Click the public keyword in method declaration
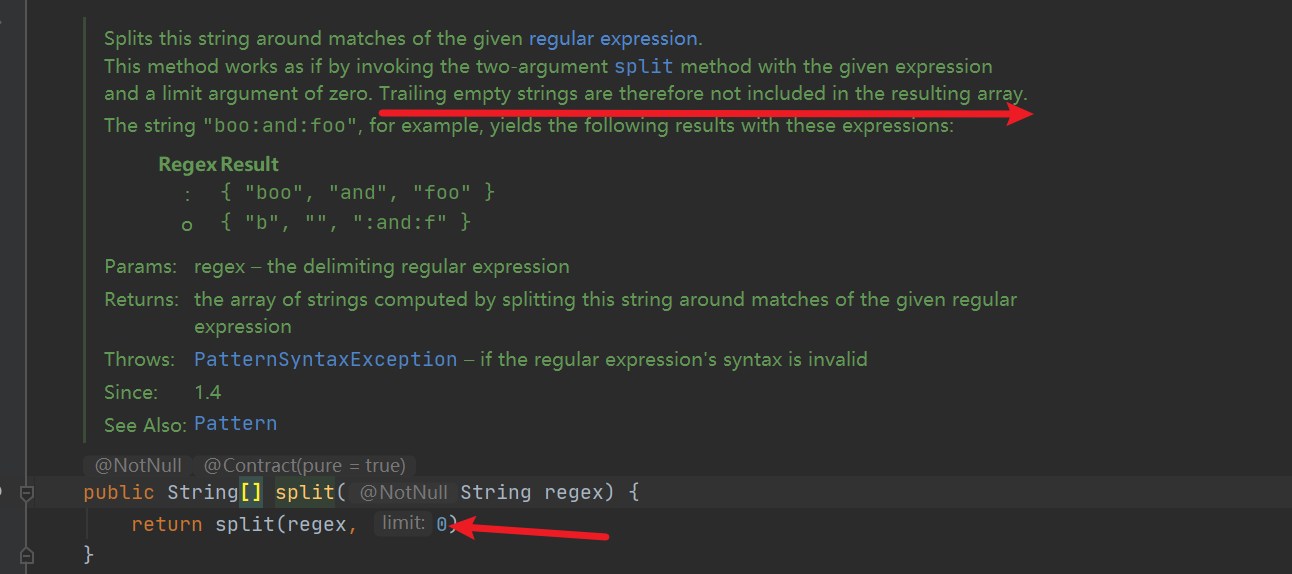 [x=119, y=492]
